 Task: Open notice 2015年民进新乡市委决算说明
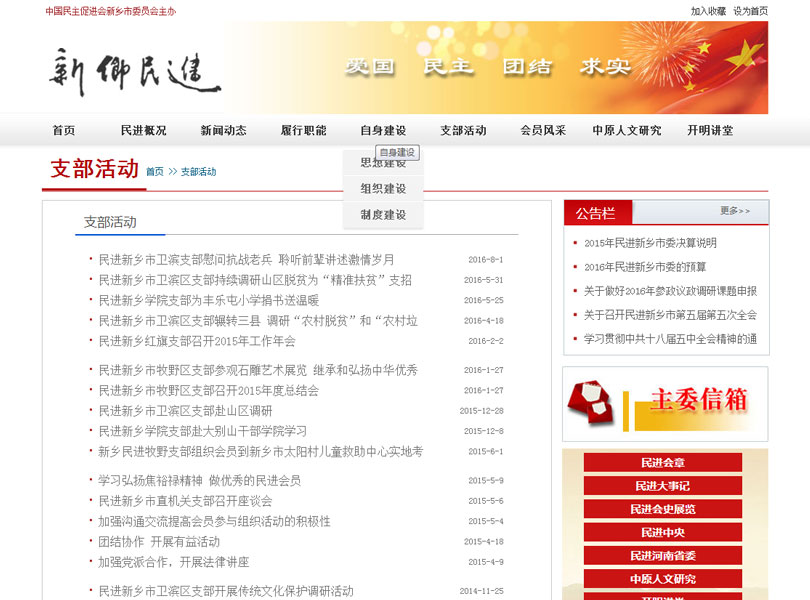(x=650, y=243)
